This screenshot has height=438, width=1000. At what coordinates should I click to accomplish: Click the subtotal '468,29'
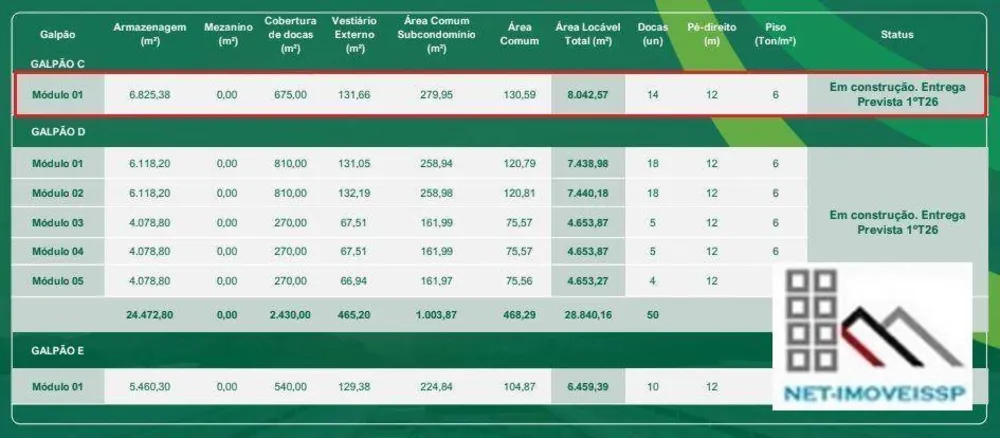pos(520,315)
